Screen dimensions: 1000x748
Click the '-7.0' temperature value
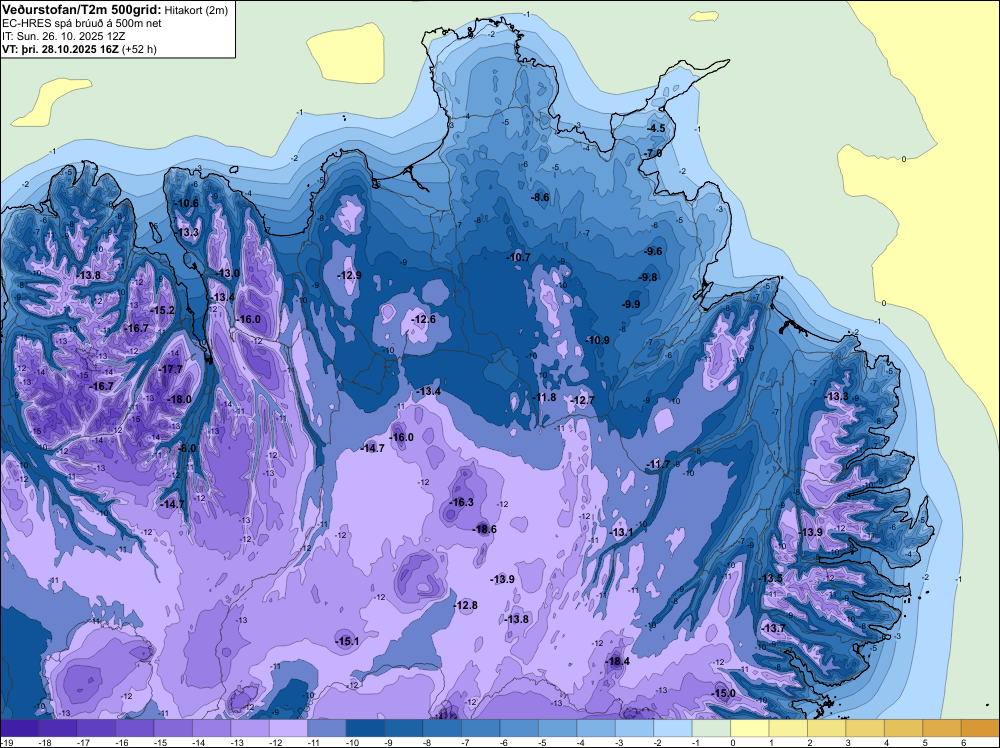[653, 154]
